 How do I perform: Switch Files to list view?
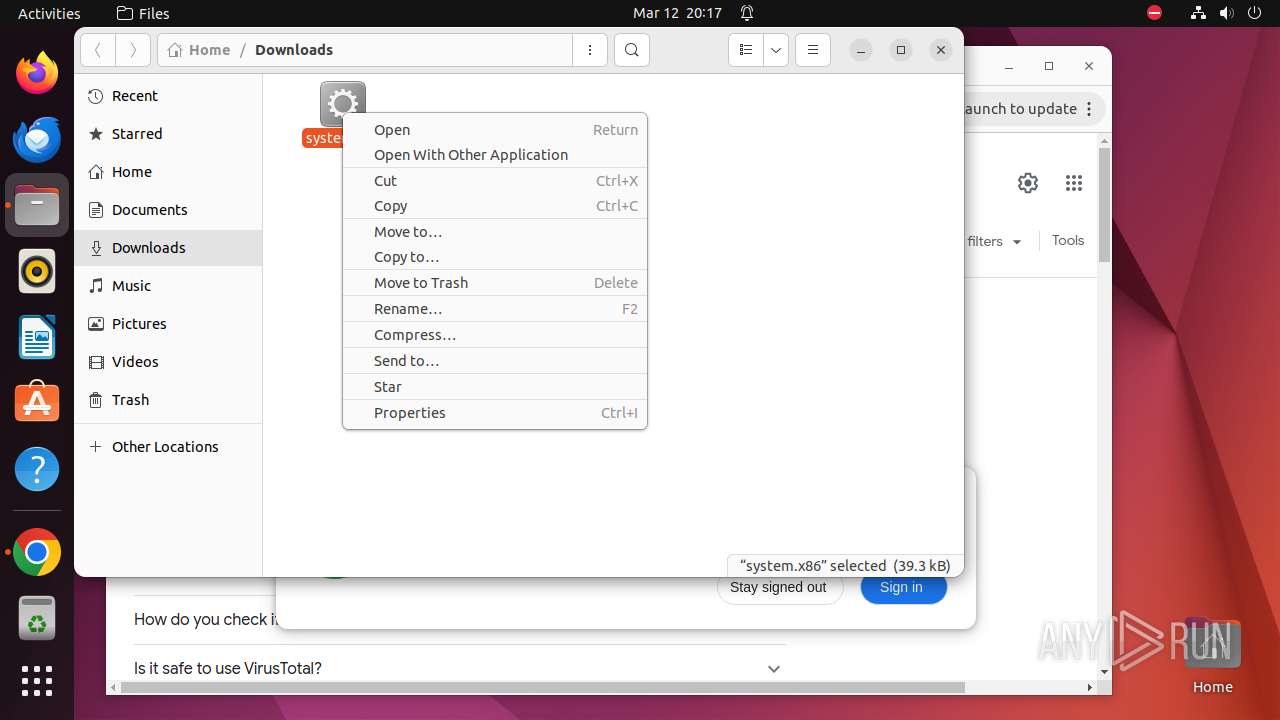tap(746, 50)
